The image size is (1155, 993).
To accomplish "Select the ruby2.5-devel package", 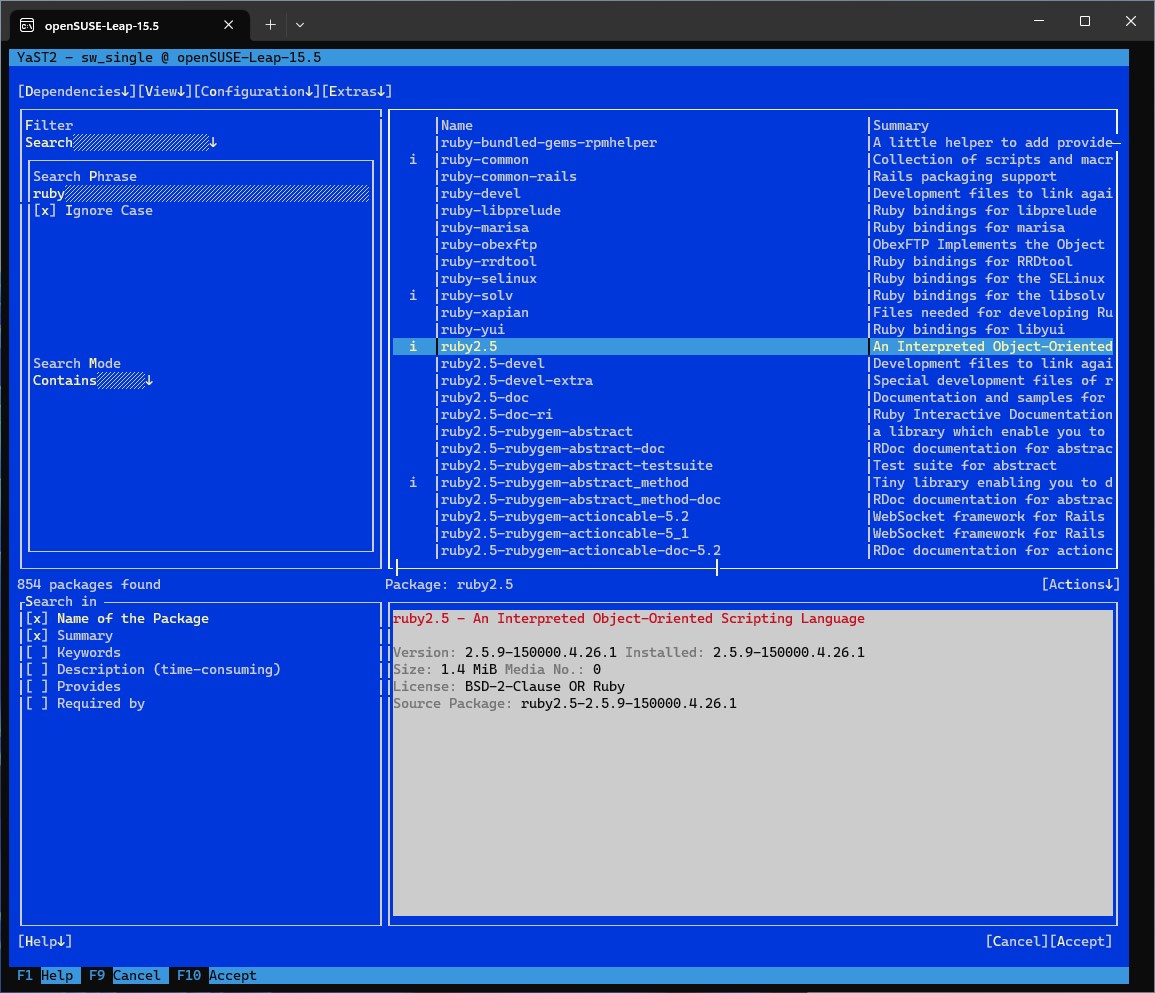I will pyautogui.click(x=754, y=363).
